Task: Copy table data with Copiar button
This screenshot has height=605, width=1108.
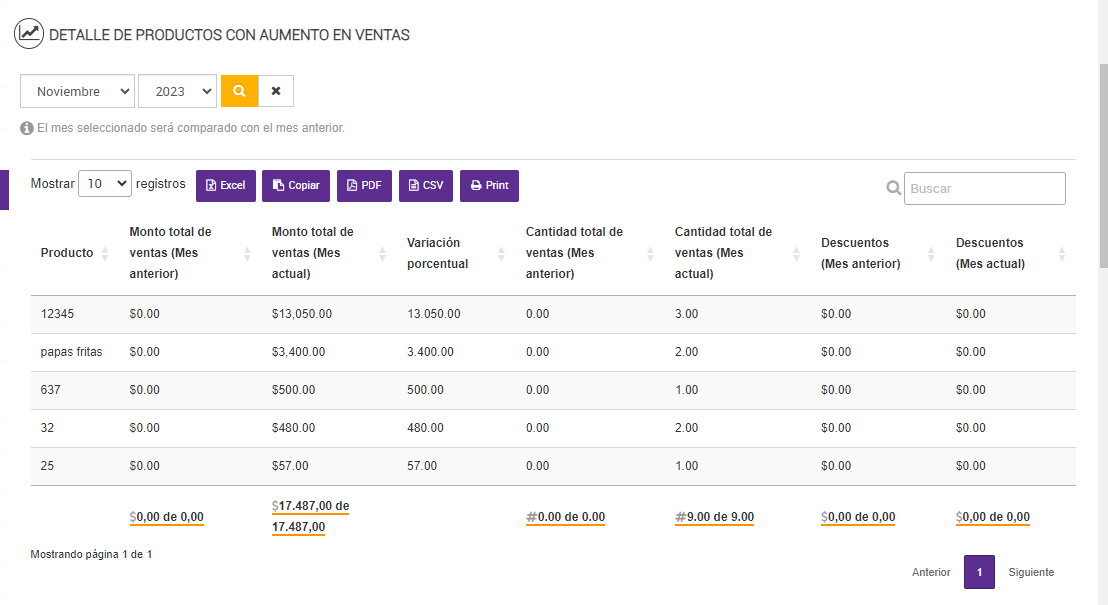Action: click(295, 186)
